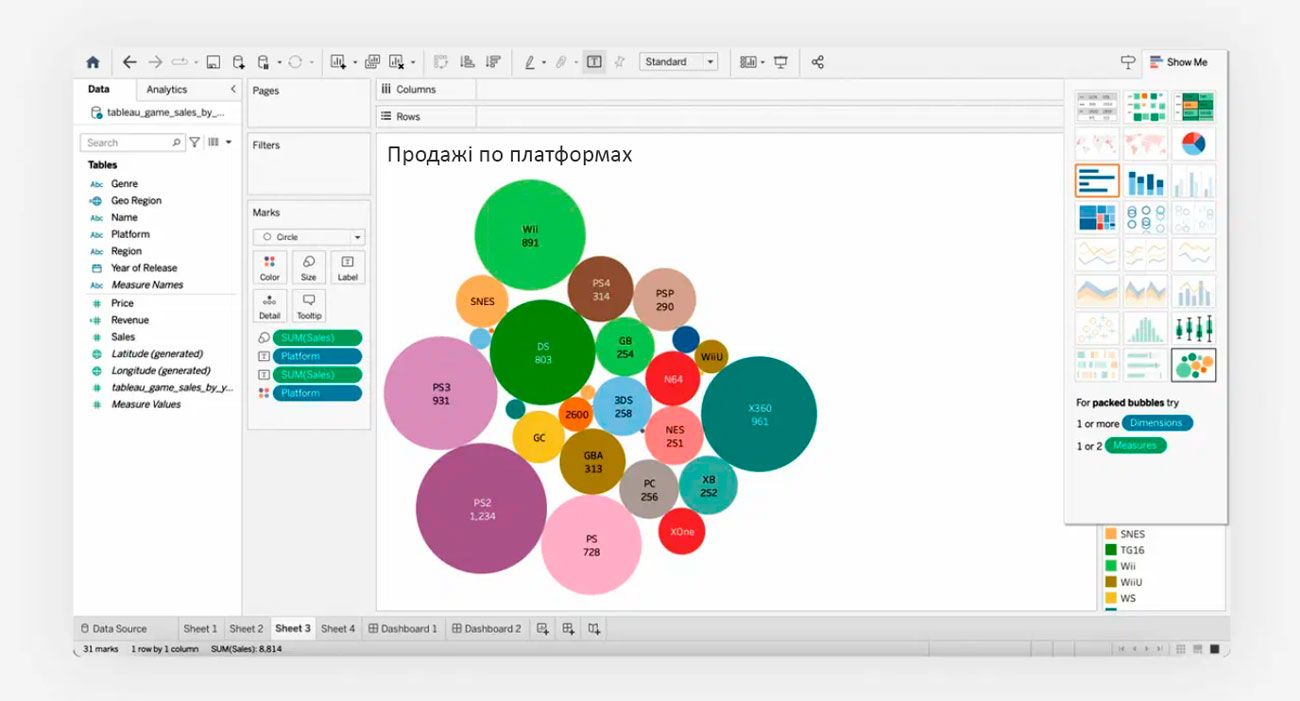Image resolution: width=1300 pixels, height=701 pixels.
Task: Click the Tooltip button on Marks card
Action: click(308, 305)
